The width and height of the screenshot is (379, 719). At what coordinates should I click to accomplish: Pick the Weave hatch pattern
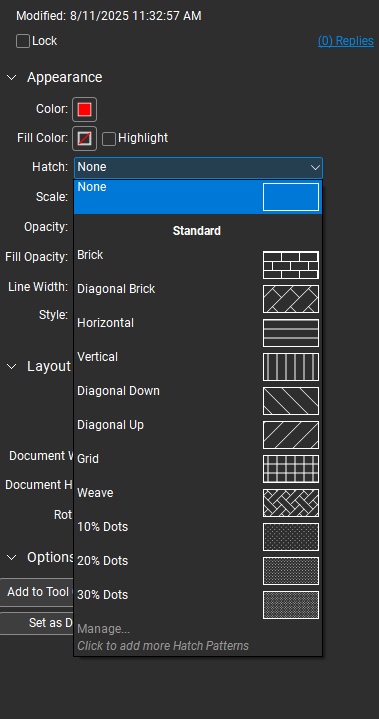click(x=198, y=502)
